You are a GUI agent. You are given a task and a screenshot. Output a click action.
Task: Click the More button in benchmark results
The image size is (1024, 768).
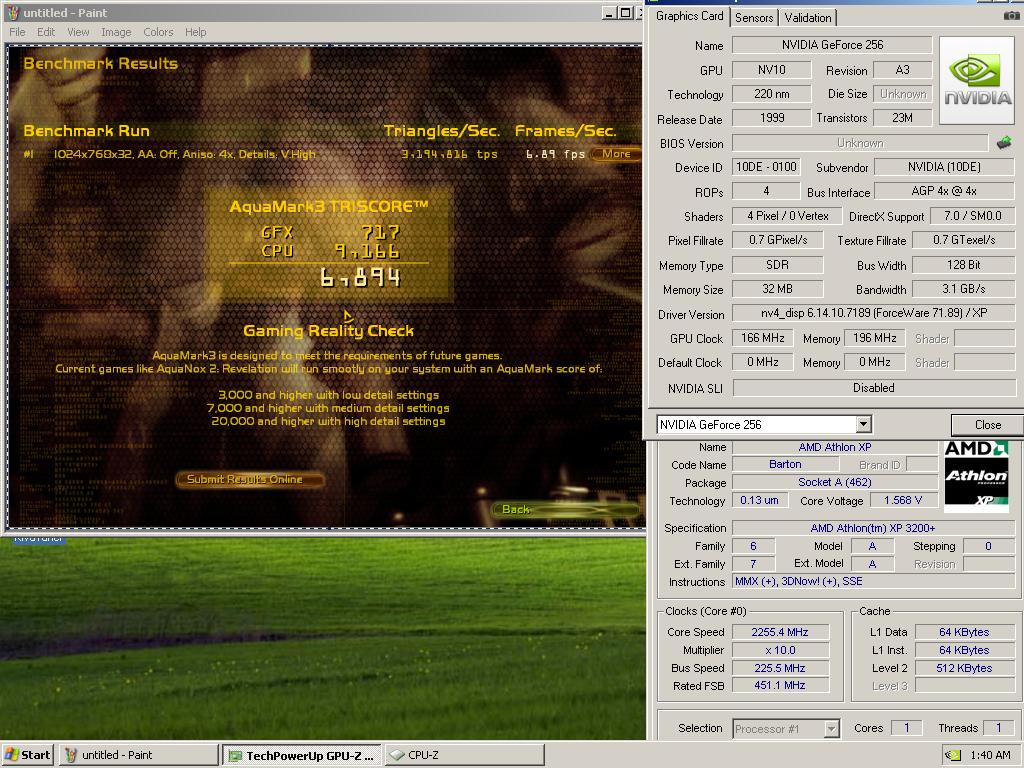coord(615,154)
